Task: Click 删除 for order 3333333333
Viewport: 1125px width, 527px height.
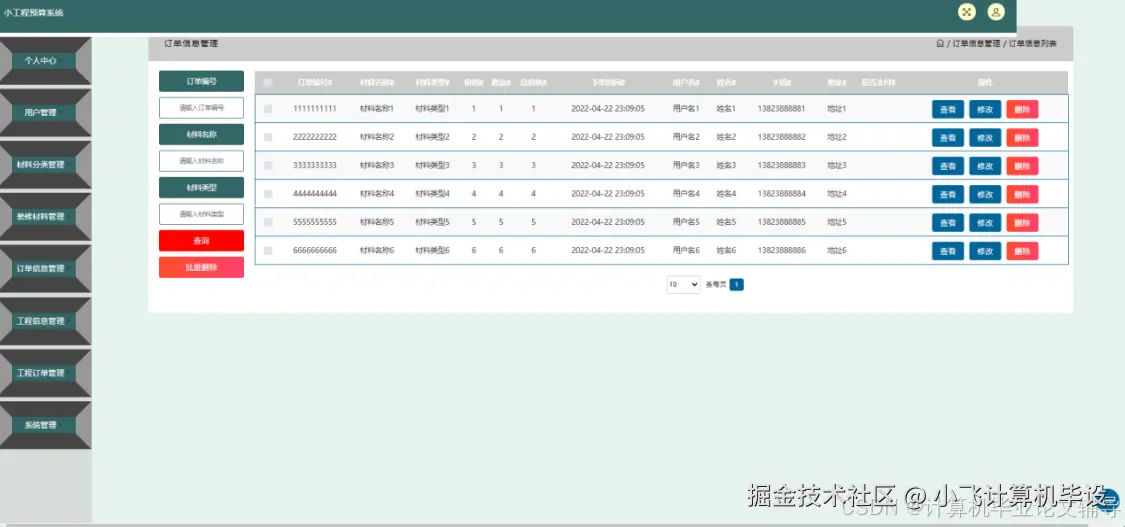Action: click(x=1022, y=166)
